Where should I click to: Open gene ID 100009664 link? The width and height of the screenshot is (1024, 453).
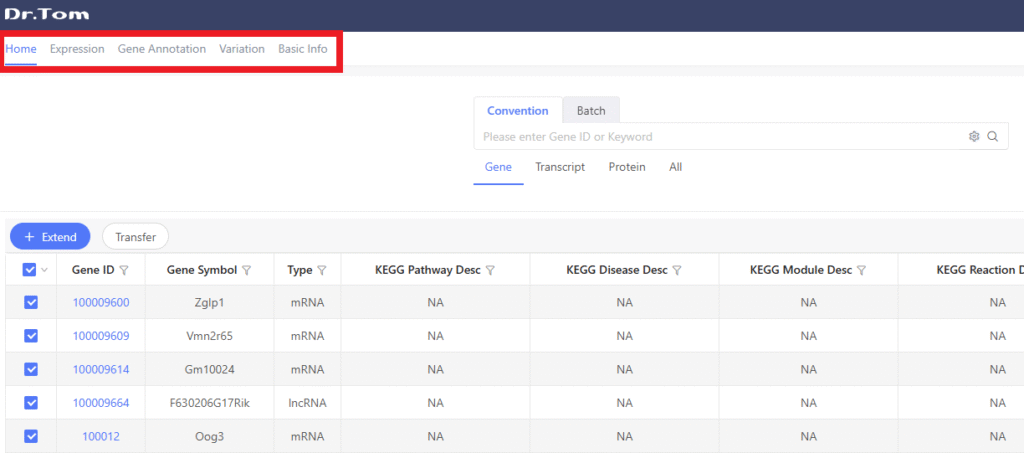[101, 403]
